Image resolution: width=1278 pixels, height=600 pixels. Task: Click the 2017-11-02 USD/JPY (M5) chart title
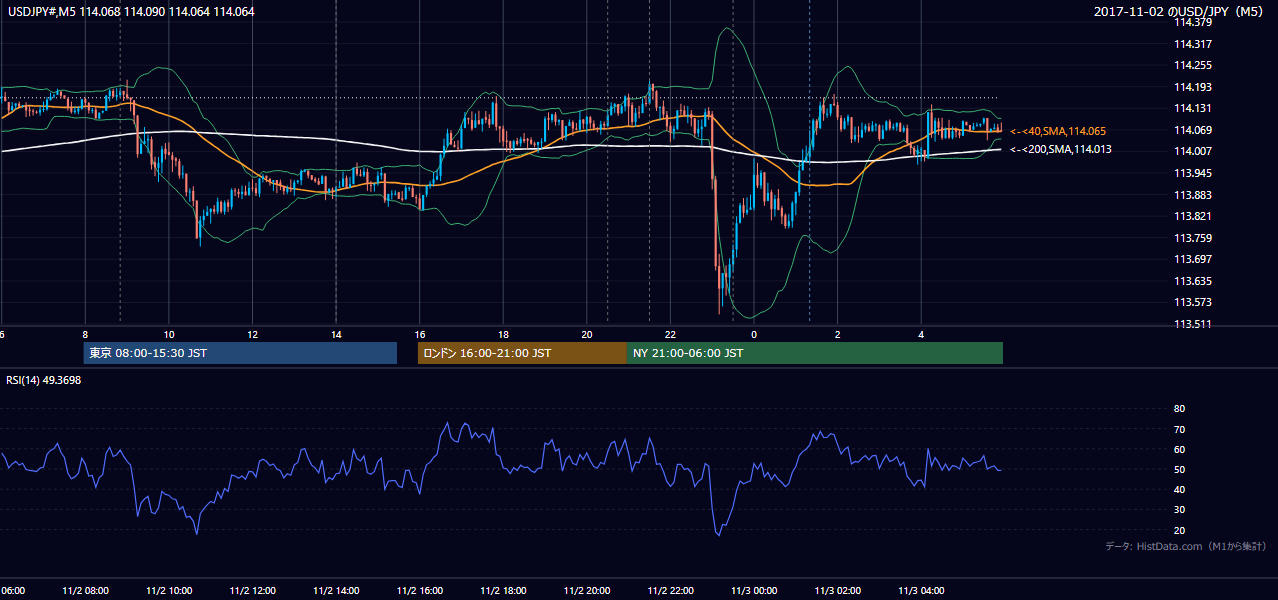(x=1180, y=11)
